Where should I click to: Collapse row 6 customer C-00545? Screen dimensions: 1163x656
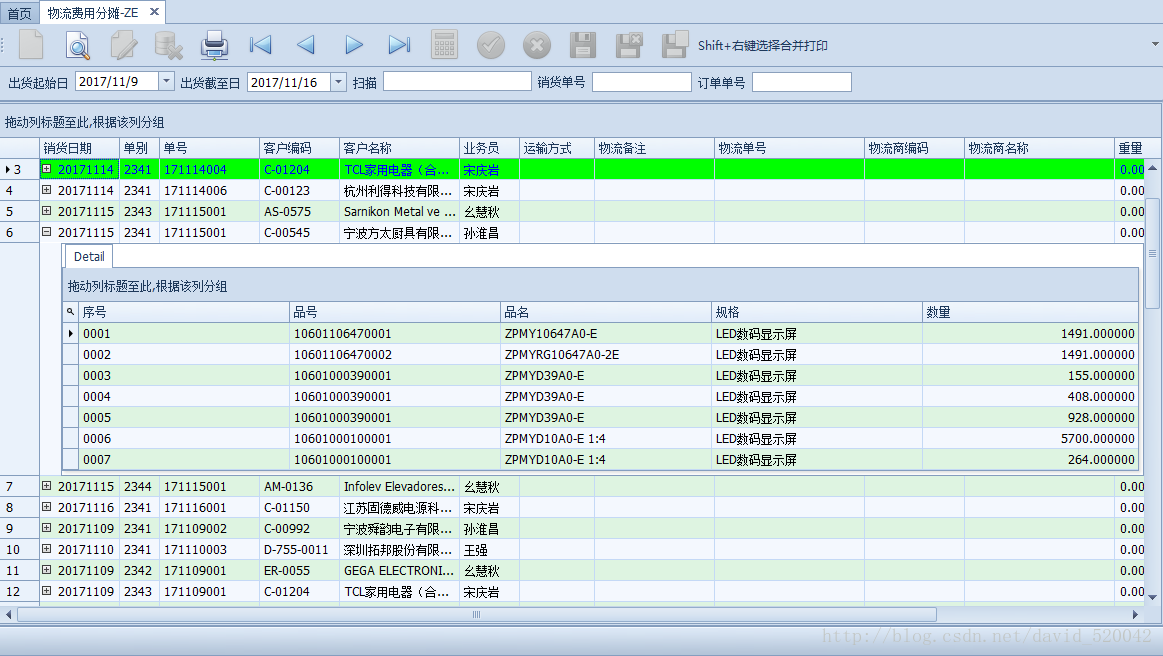(47, 232)
